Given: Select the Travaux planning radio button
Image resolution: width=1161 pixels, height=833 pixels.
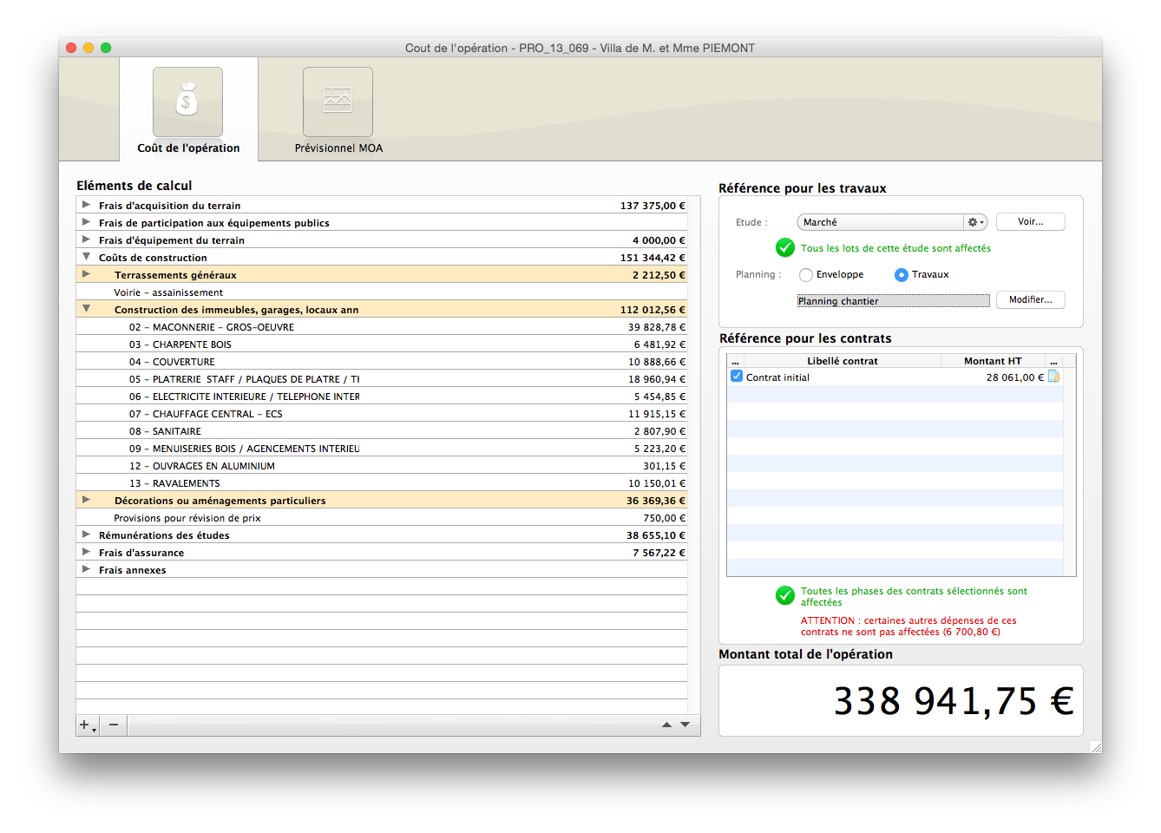Looking at the screenshot, I should (x=901, y=275).
